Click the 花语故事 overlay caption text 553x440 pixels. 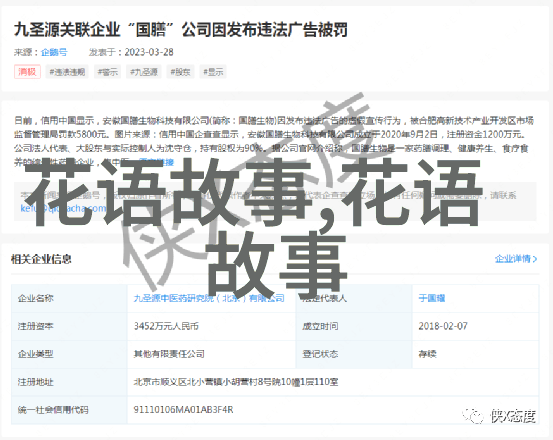click(x=255, y=227)
